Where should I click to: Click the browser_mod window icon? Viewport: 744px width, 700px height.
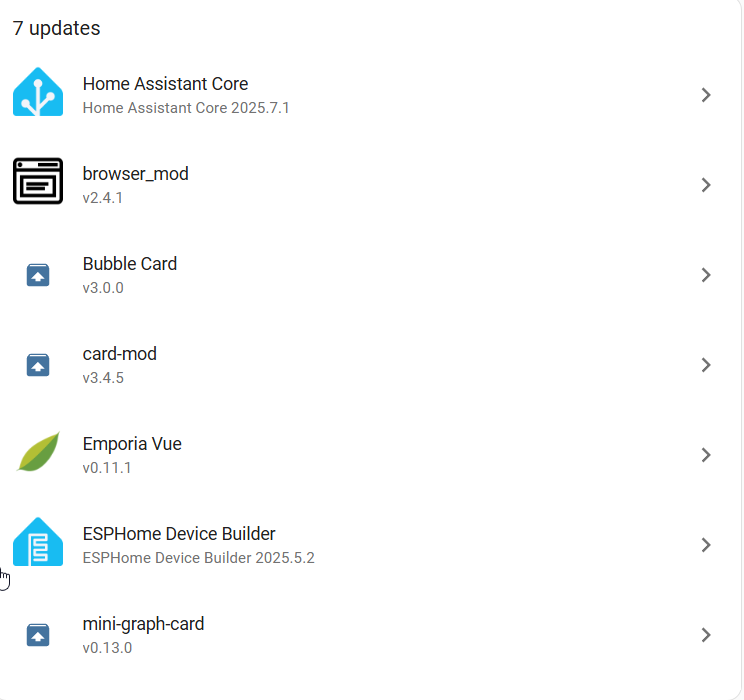tap(38, 181)
